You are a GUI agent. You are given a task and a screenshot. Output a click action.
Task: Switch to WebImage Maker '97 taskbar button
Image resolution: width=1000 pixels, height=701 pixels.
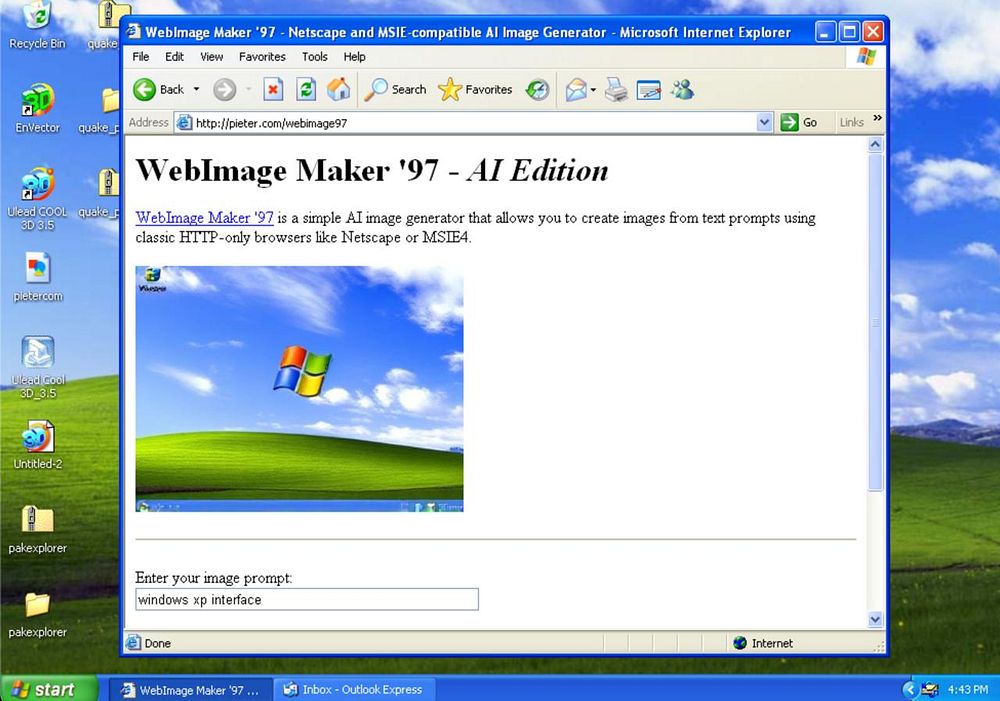190,690
